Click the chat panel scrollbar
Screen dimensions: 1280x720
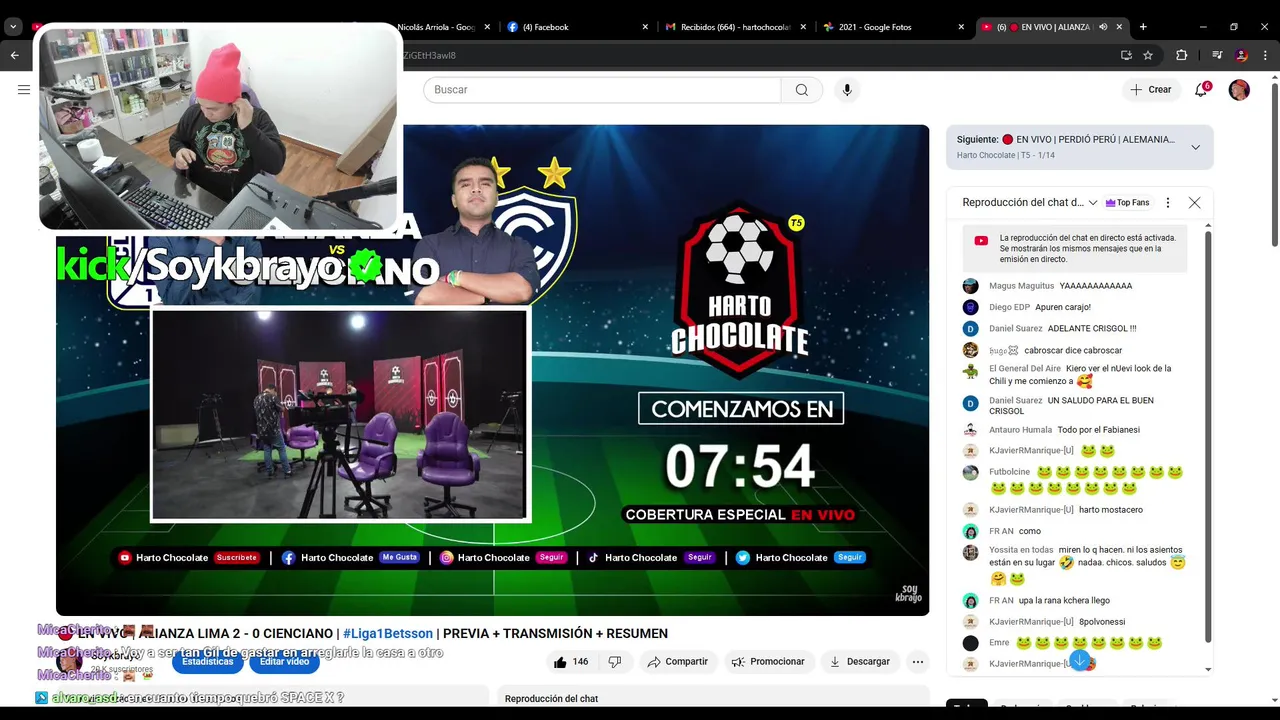(x=1208, y=436)
